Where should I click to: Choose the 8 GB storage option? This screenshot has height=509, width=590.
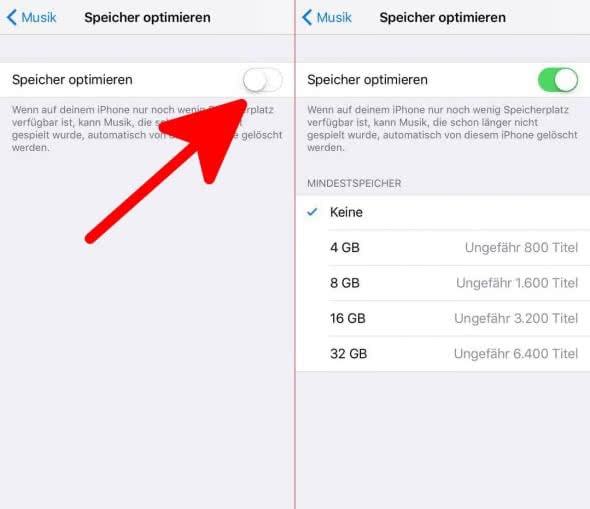coord(443,283)
